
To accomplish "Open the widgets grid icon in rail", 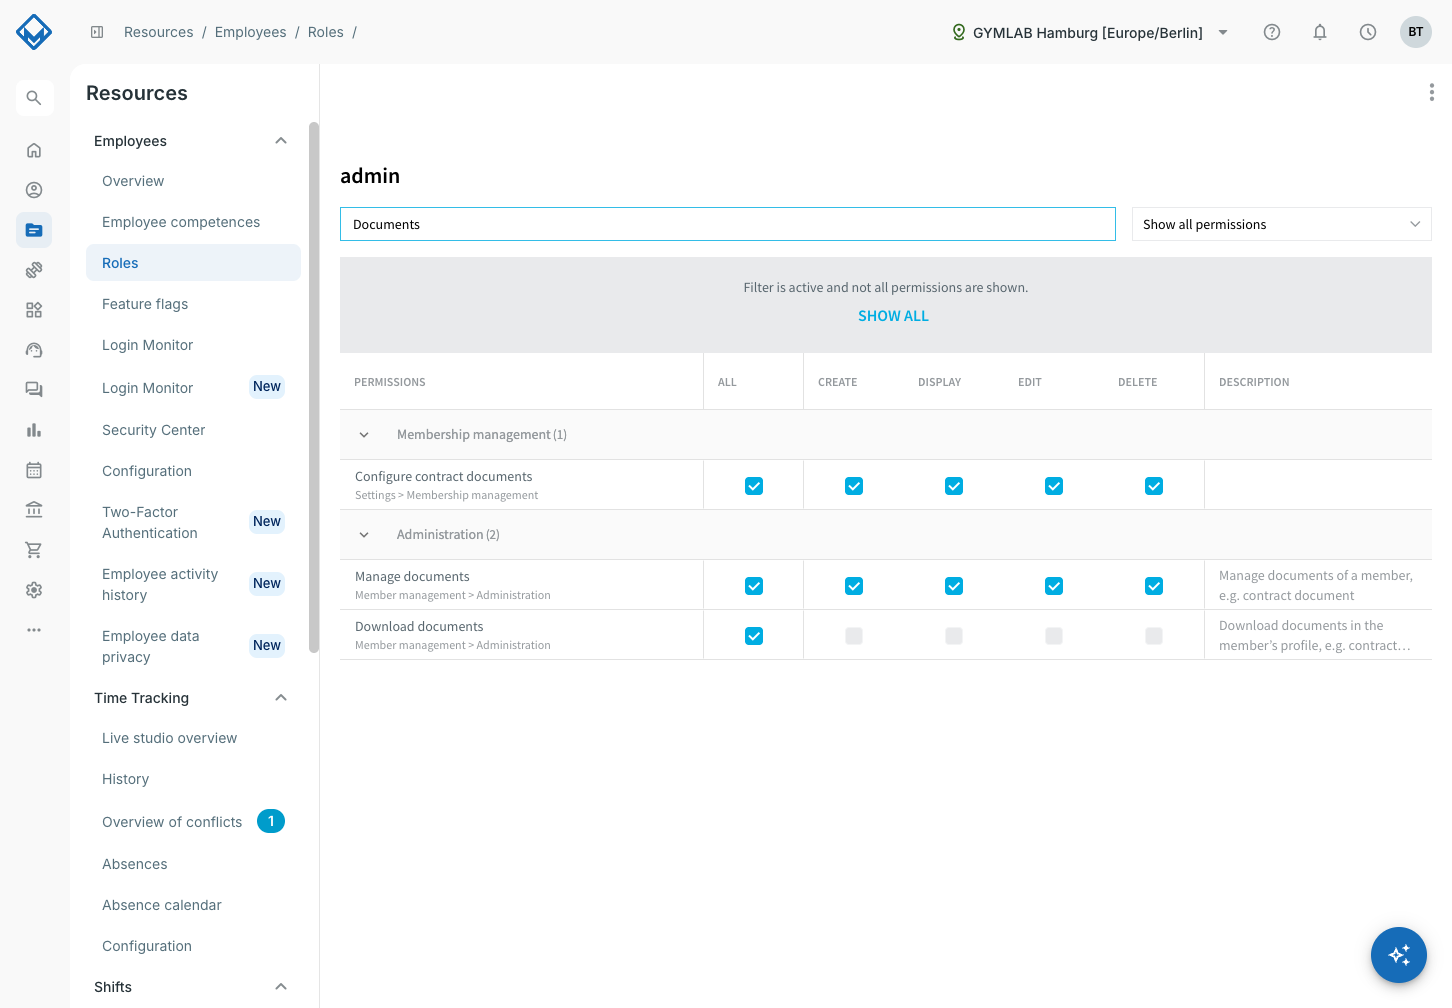I will (x=34, y=310).
